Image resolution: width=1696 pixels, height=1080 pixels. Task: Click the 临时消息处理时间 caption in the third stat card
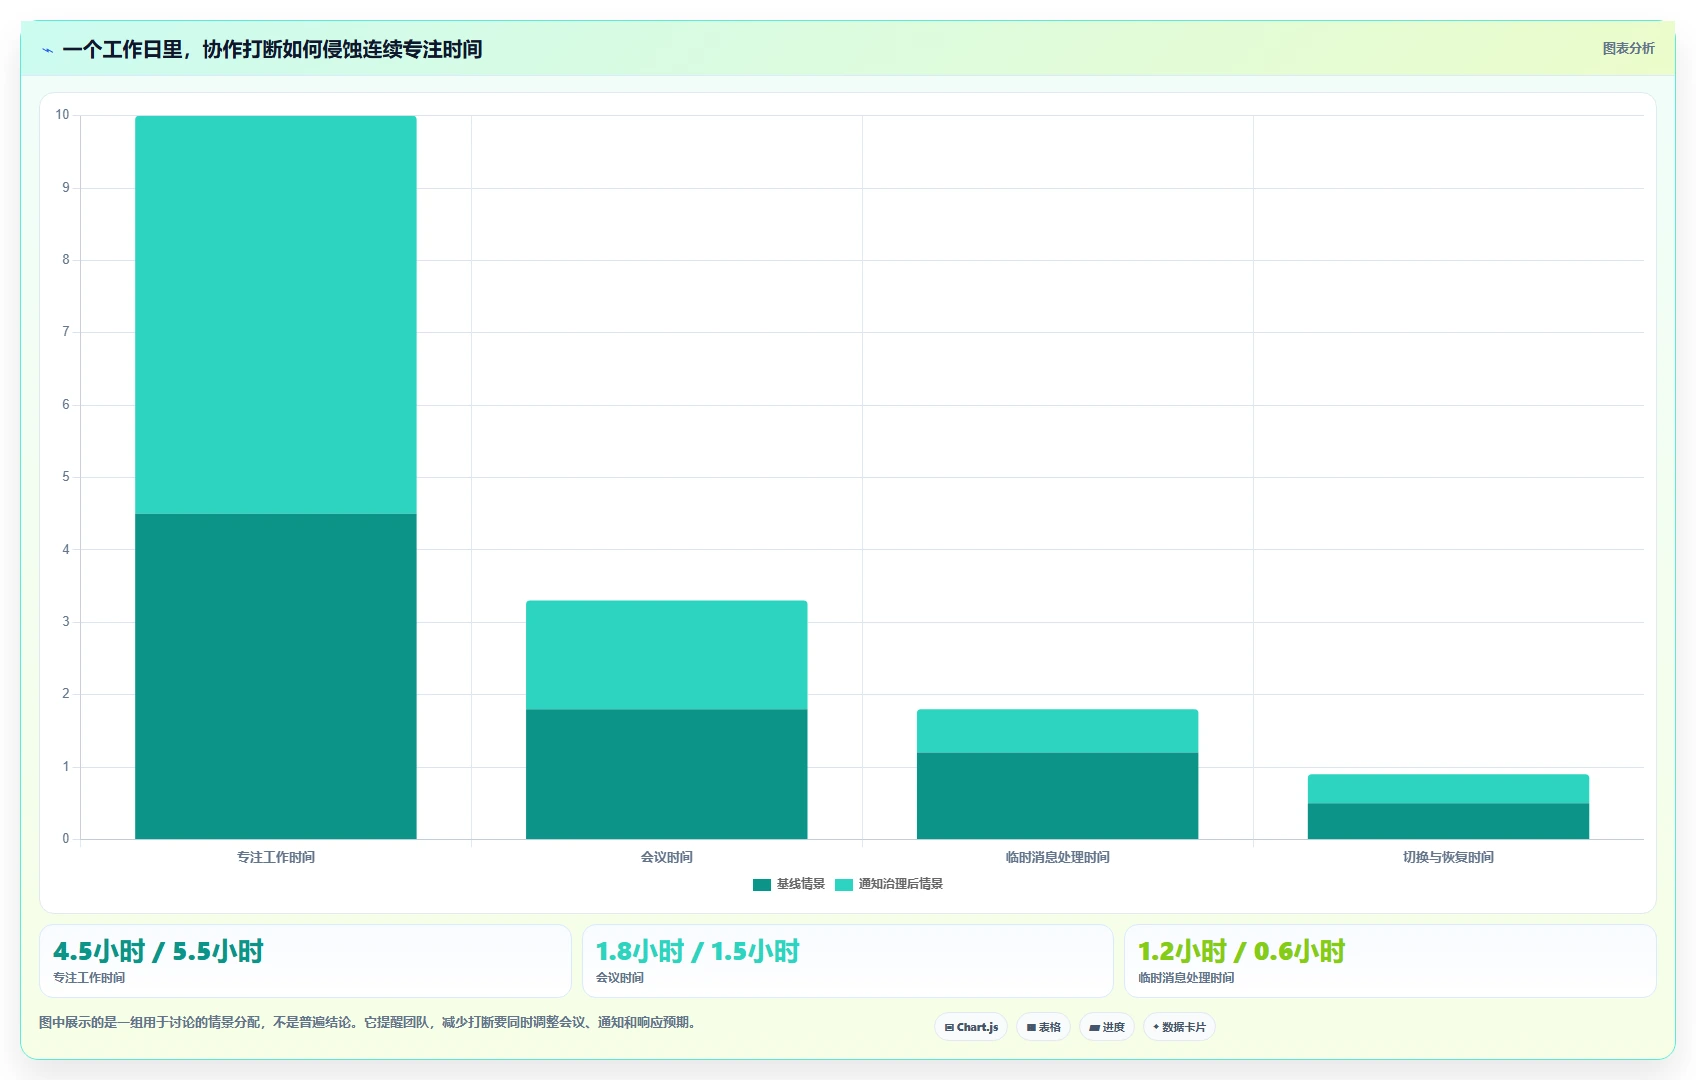pos(1186,978)
